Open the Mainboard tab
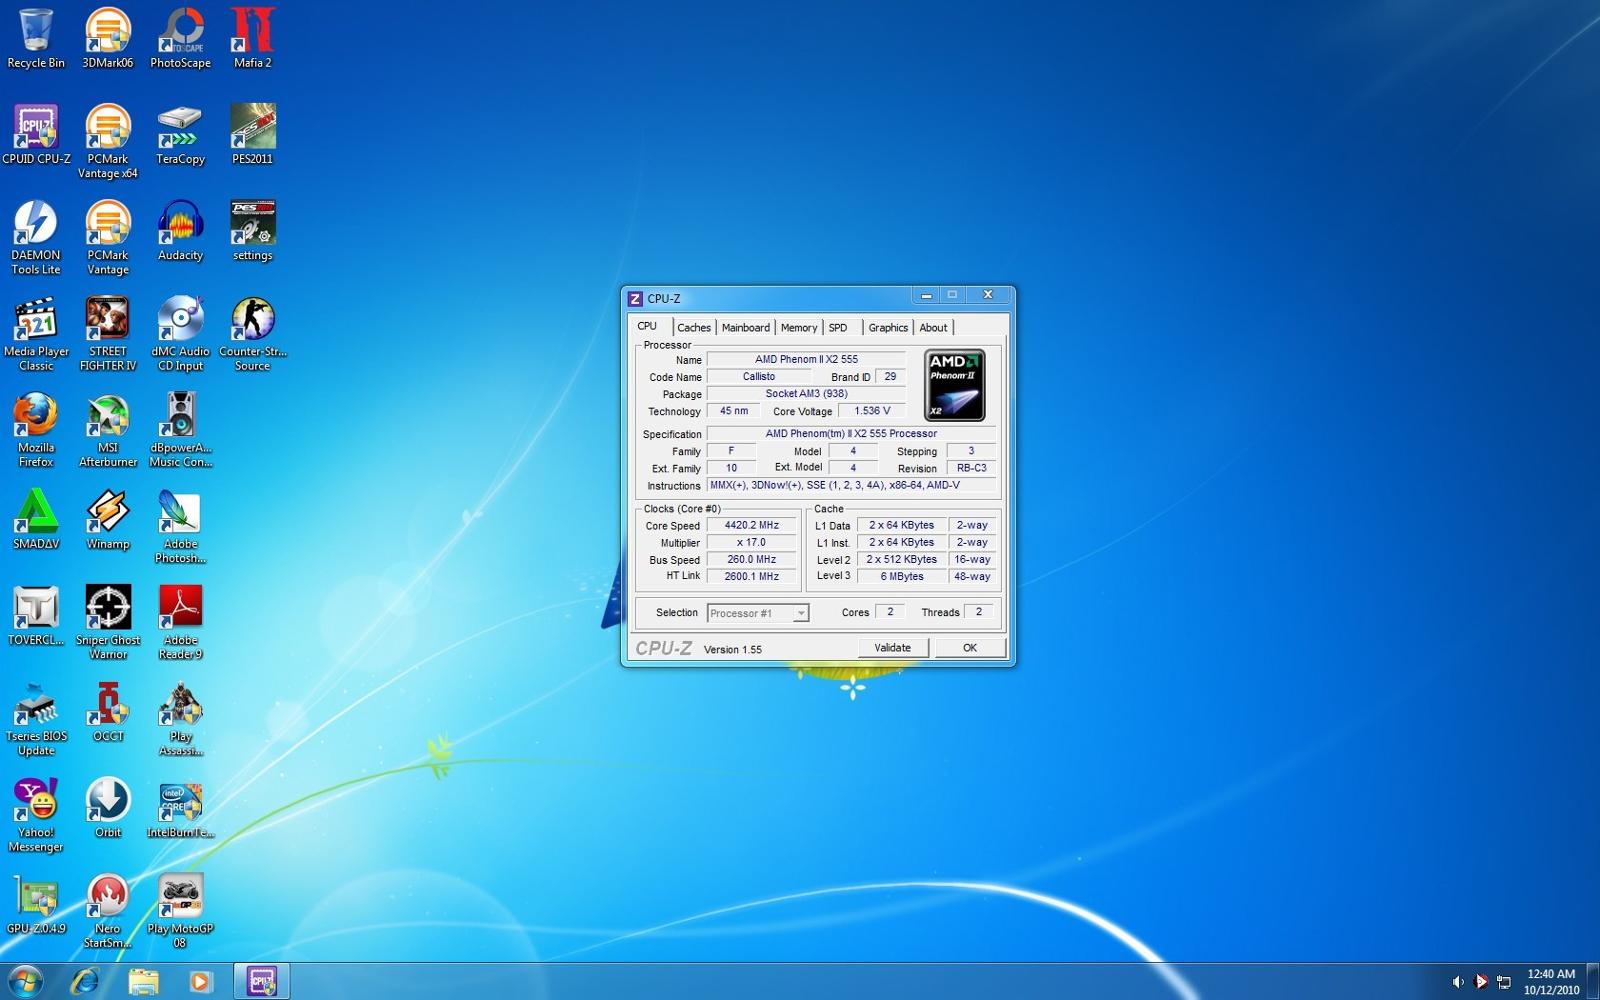Viewport: 1600px width, 1000px height. tap(746, 328)
